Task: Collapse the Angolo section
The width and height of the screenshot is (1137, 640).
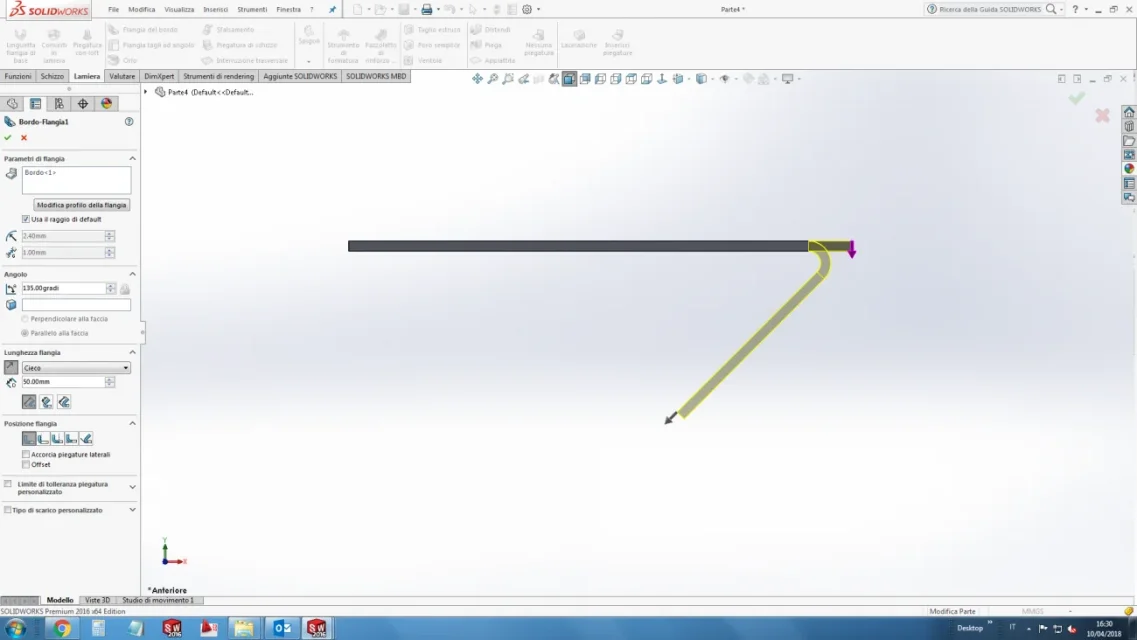Action: (x=133, y=274)
